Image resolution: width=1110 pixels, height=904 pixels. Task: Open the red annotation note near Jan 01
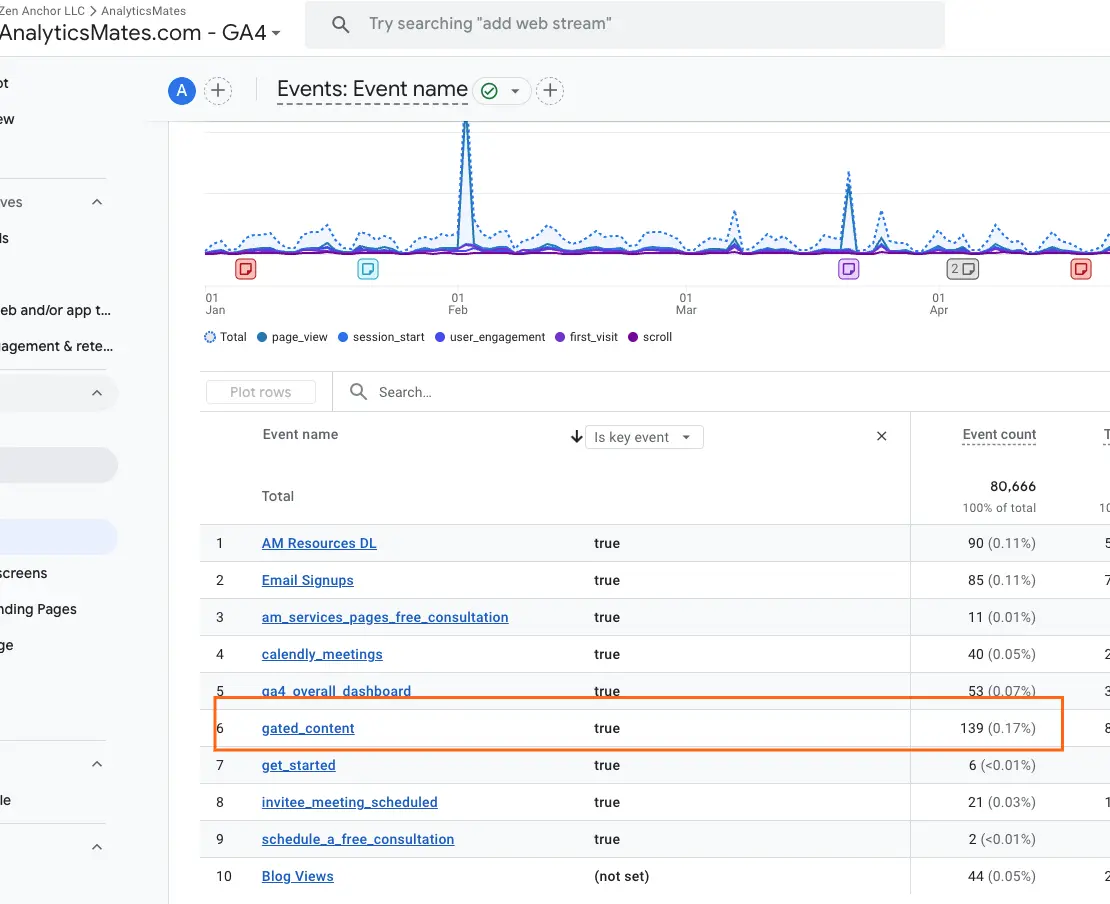click(246, 269)
